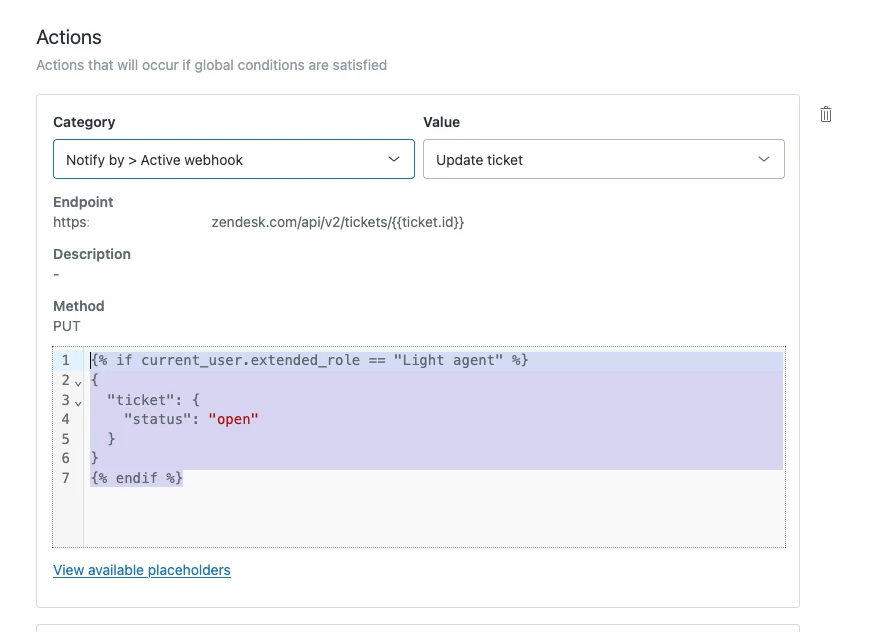881x632 pixels.
Task: Click line number 1 in the gutter
Action: [x=65, y=360]
